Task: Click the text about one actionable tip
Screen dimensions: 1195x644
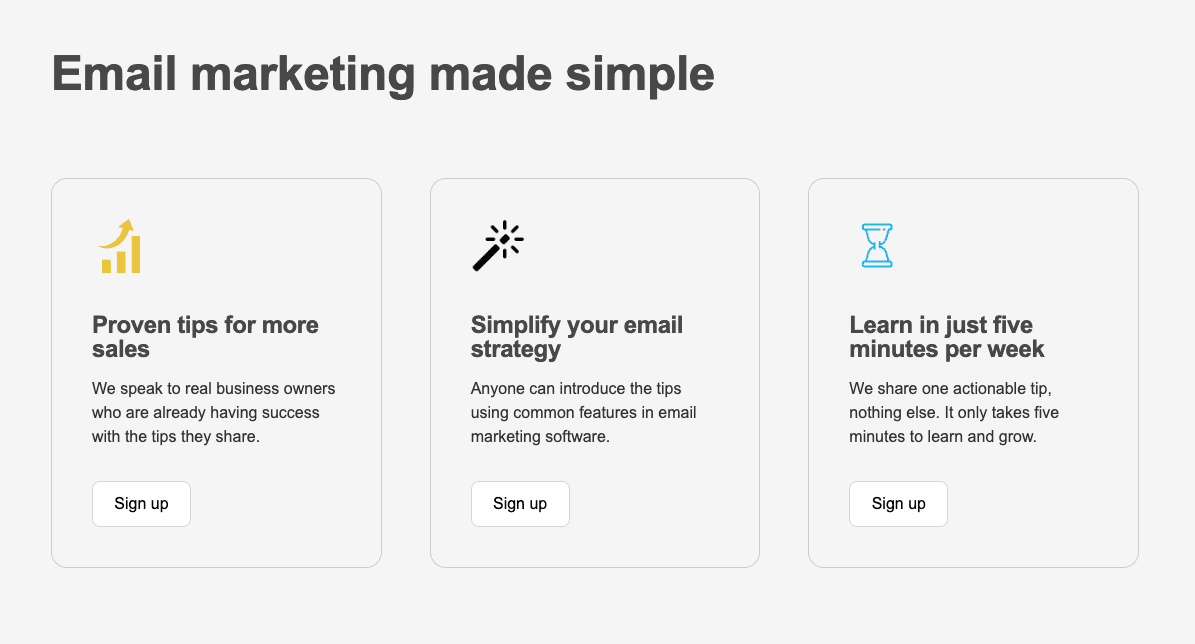Action: (954, 412)
